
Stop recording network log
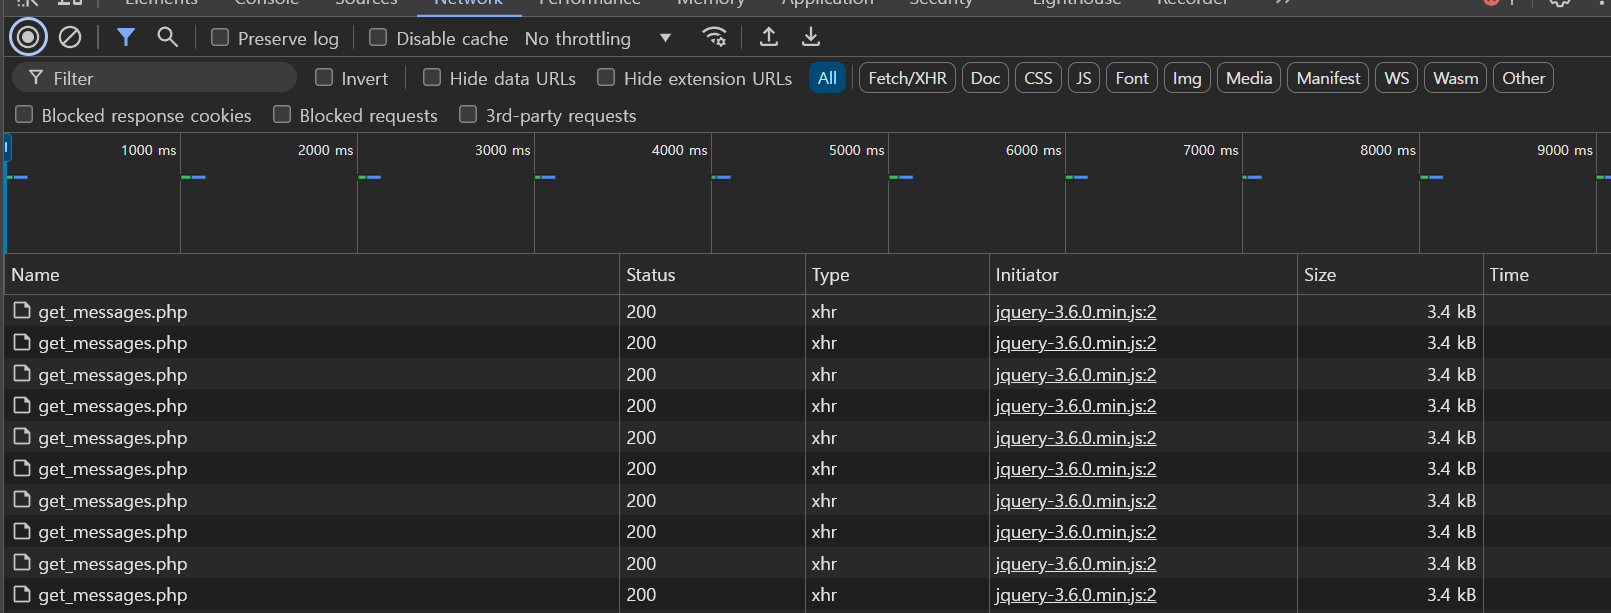coord(28,38)
